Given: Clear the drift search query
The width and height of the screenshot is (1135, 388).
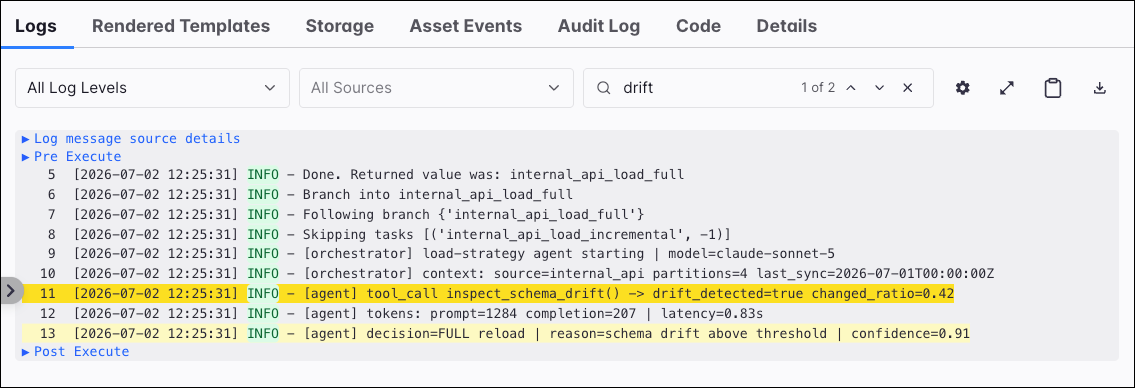Looking at the screenshot, I should point(908,88).
